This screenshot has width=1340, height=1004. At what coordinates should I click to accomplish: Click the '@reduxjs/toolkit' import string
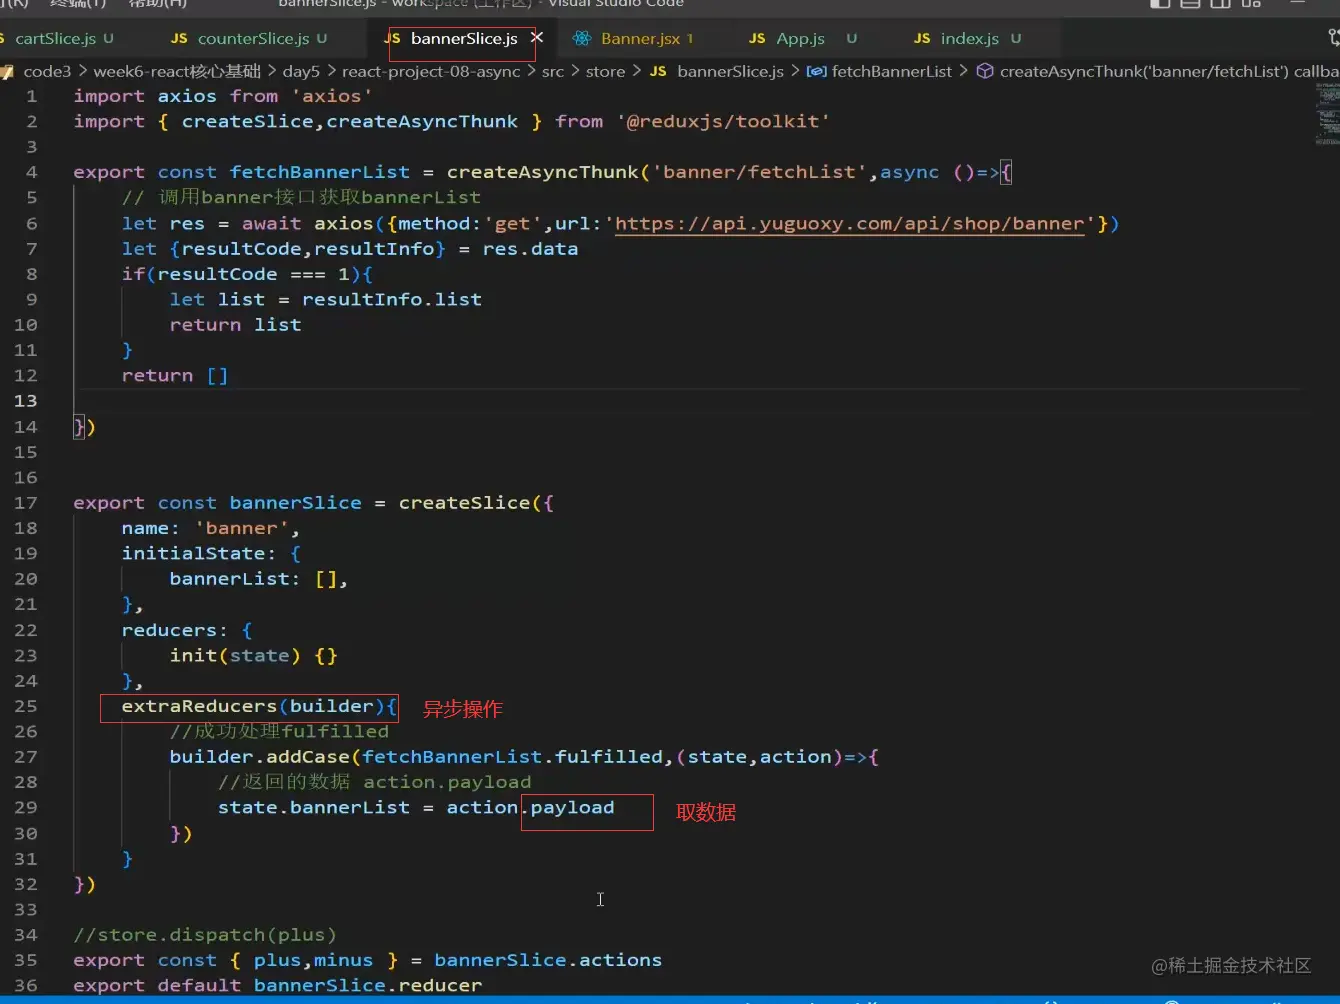coord(723,121)
